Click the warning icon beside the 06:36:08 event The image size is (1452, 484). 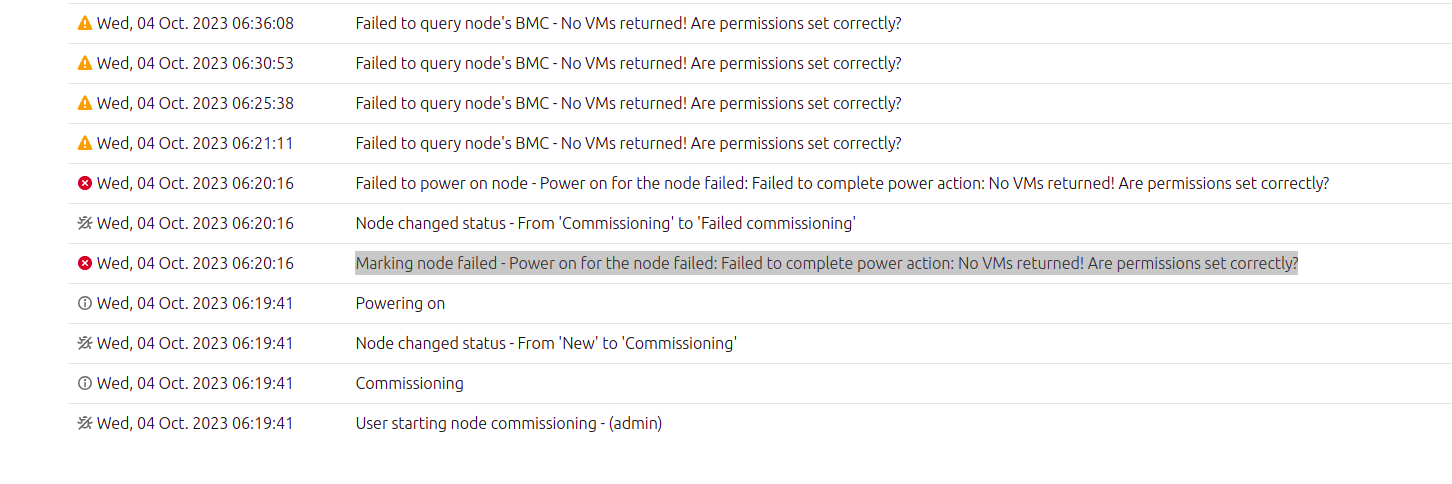tap(85, 23)
